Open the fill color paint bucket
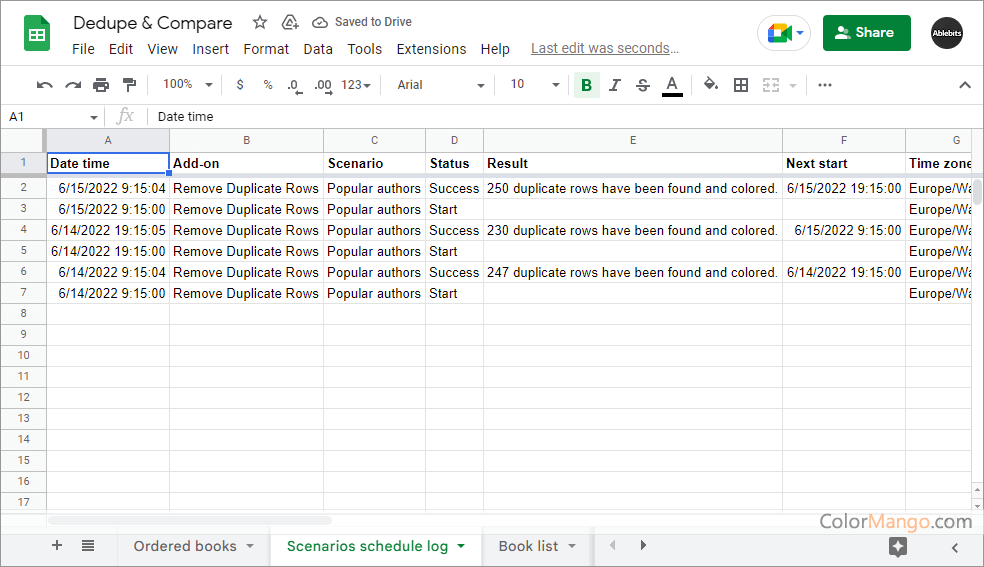Screen dimensions: 984x567 click(x=711, y=85)
